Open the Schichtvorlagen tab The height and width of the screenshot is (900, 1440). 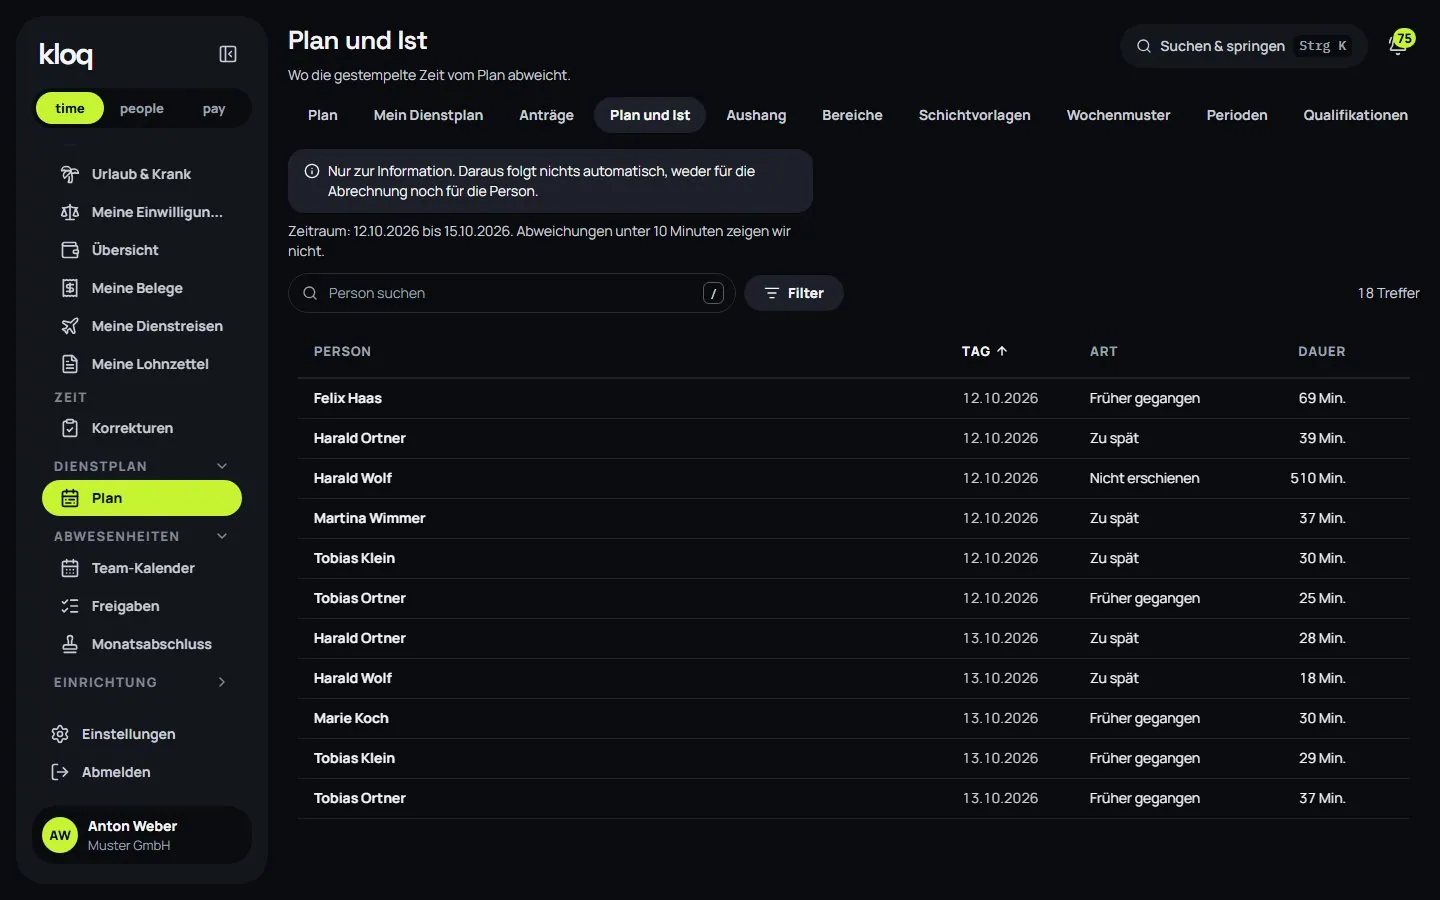[x=975, y=115]
